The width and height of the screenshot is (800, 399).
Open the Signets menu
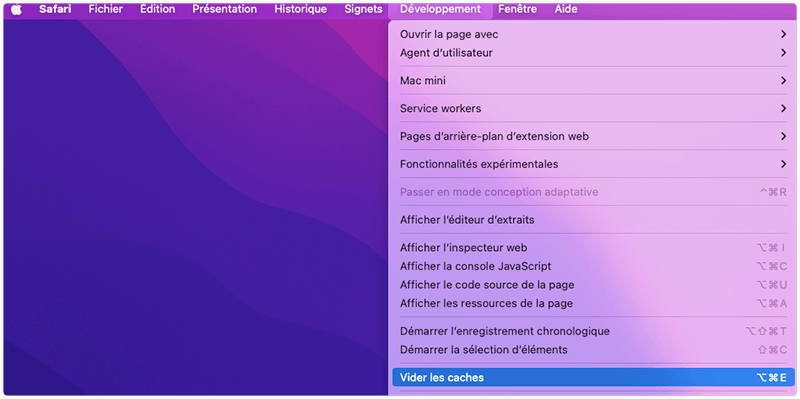pyautogui.click(x=363, y=9)
